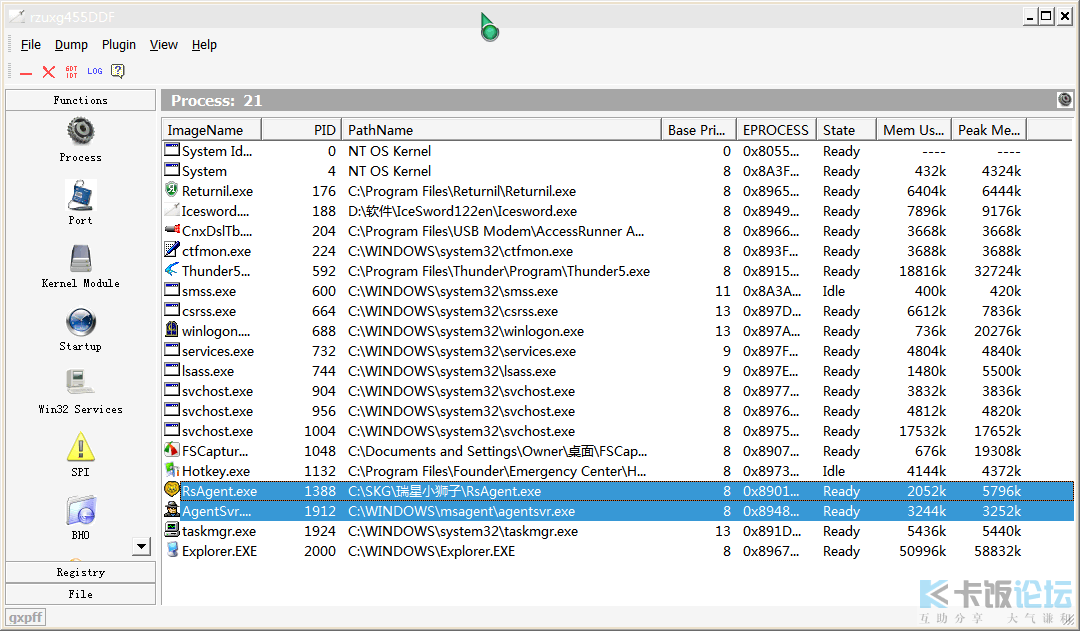Click the refresh icon on Process header

[1064, 100]
